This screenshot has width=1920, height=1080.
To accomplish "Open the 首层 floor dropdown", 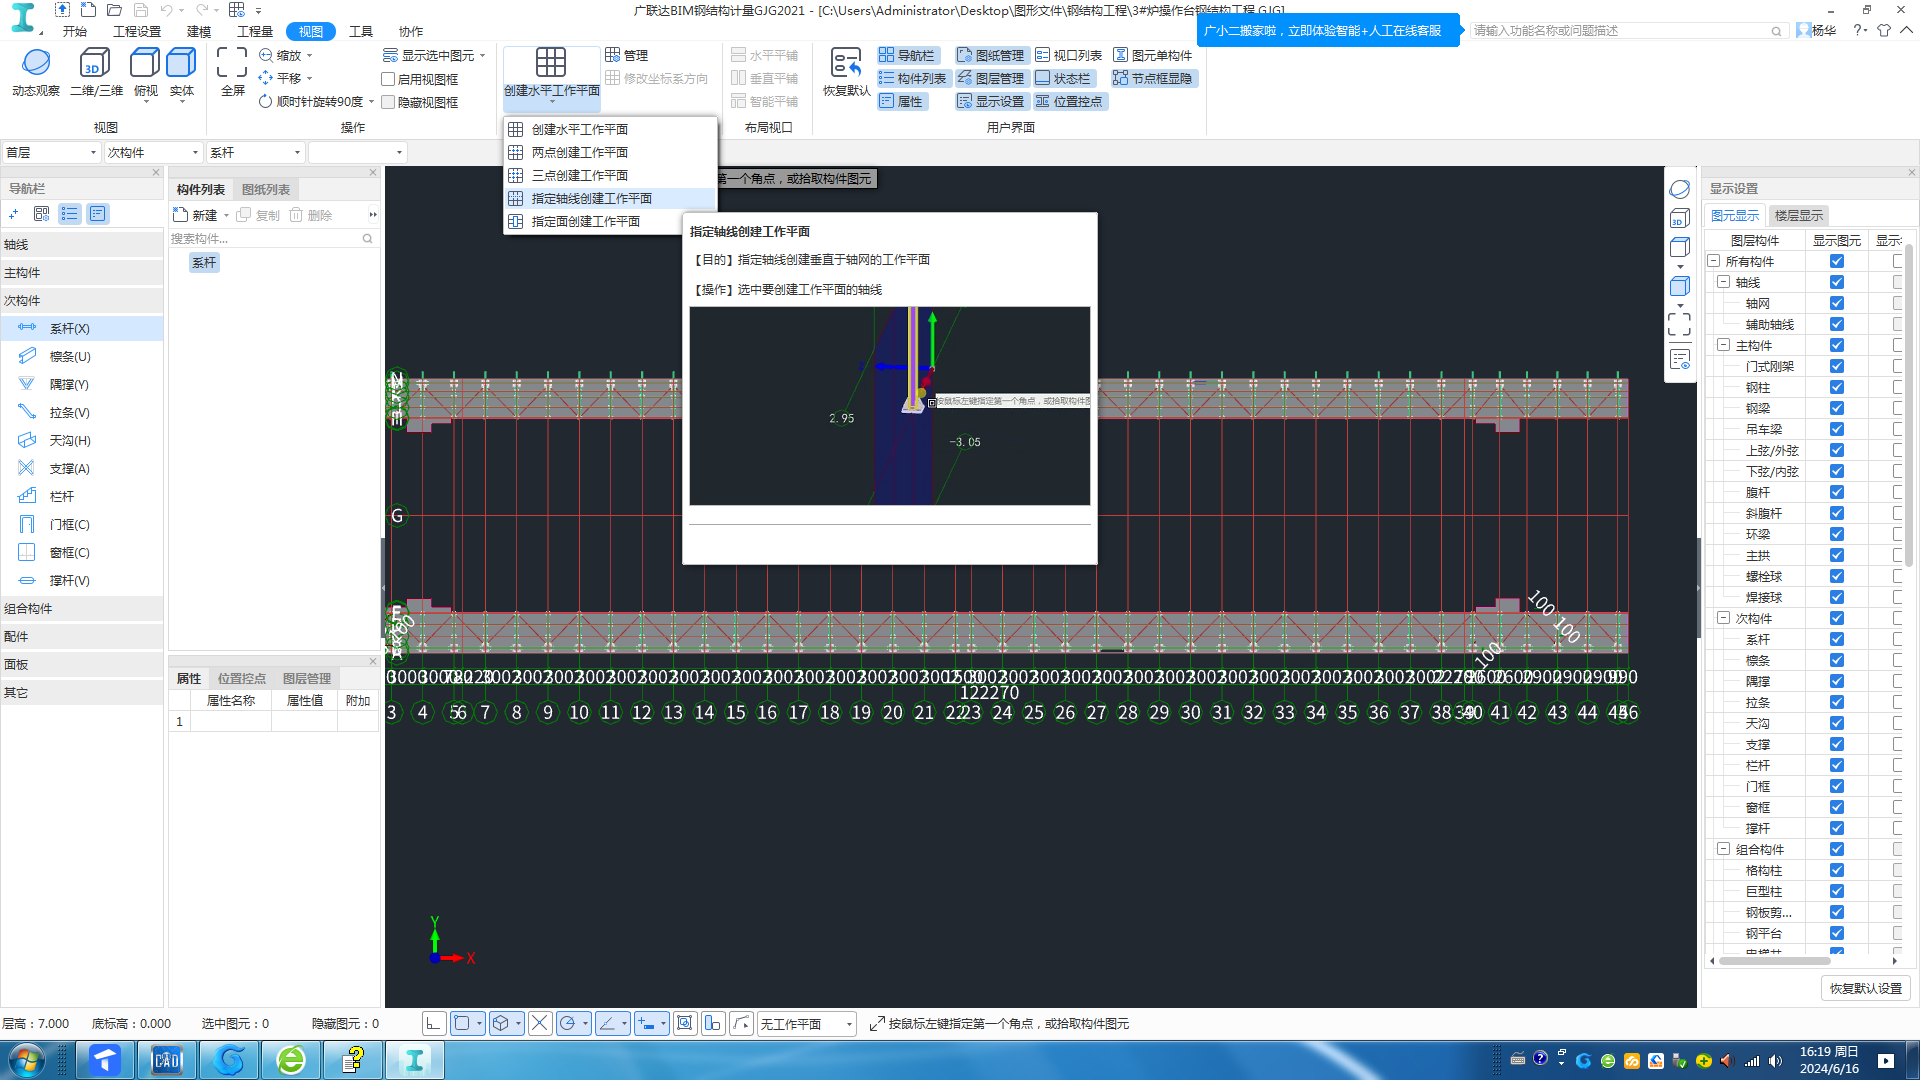I will point(51,153).
